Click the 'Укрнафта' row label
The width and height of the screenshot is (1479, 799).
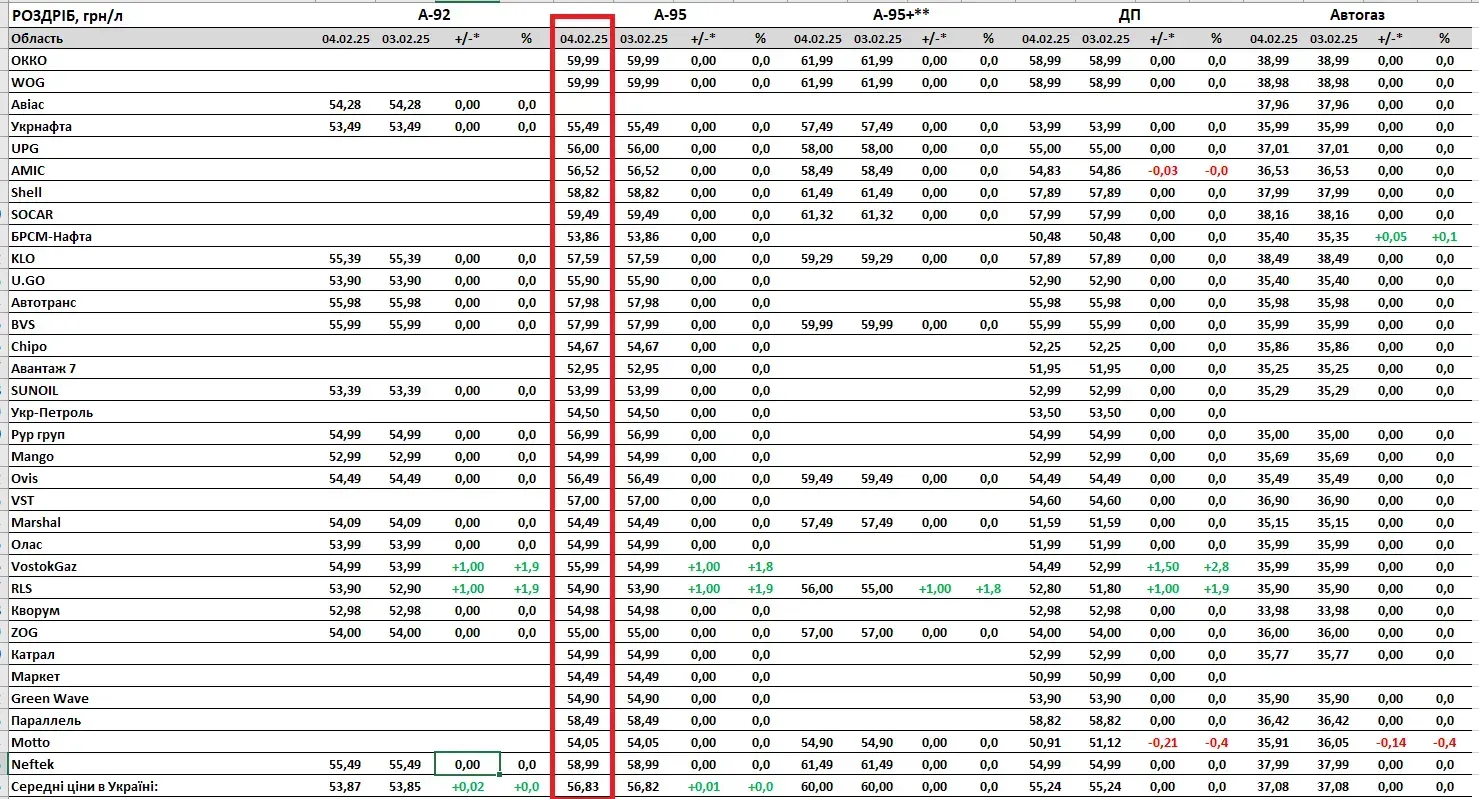41,126
